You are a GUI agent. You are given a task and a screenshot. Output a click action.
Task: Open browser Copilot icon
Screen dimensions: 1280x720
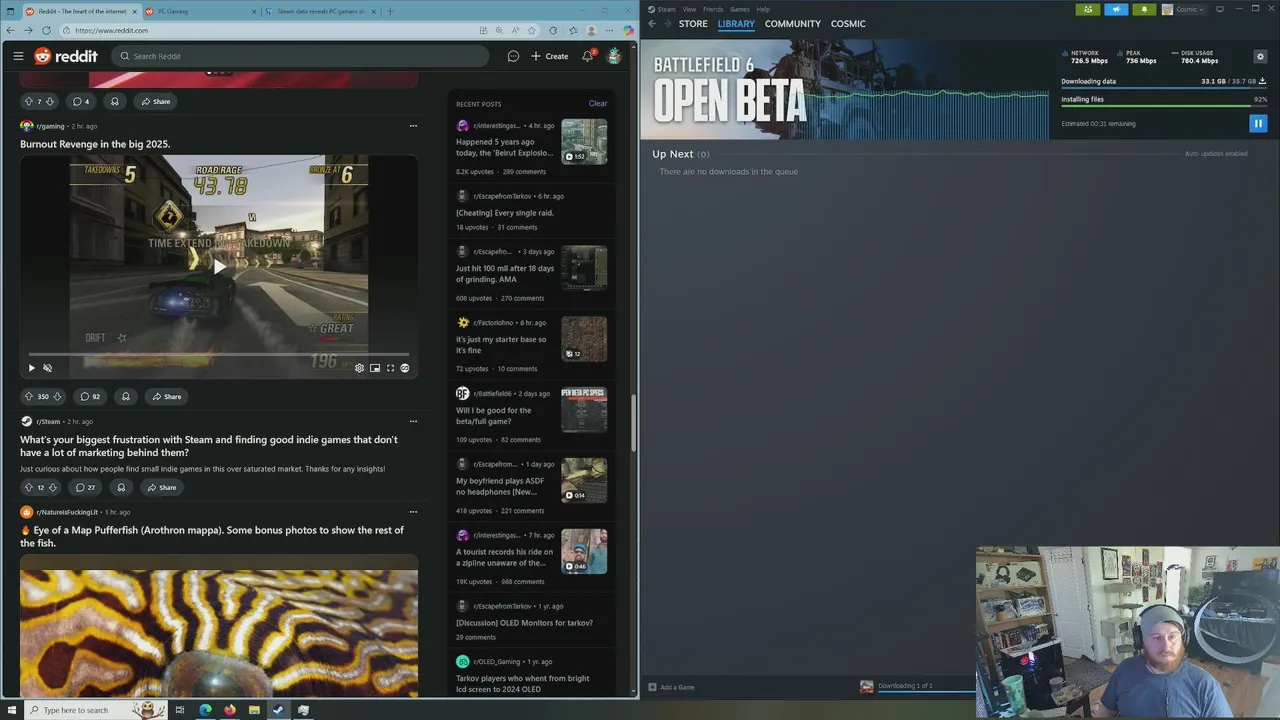(629, 30)
